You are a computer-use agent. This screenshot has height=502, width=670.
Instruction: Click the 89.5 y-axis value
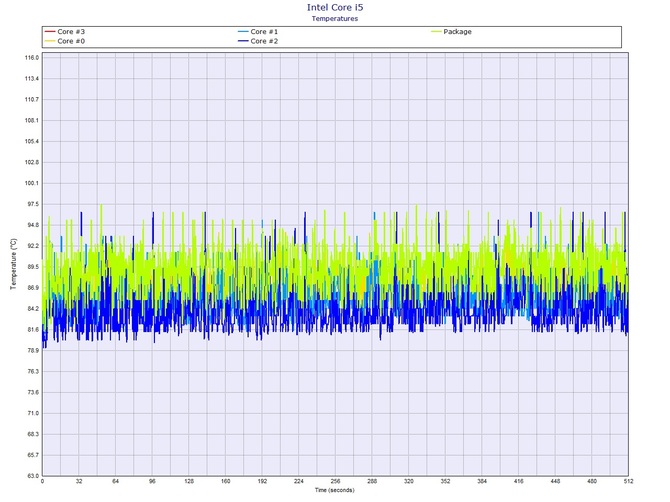click(x=33, y=267)
